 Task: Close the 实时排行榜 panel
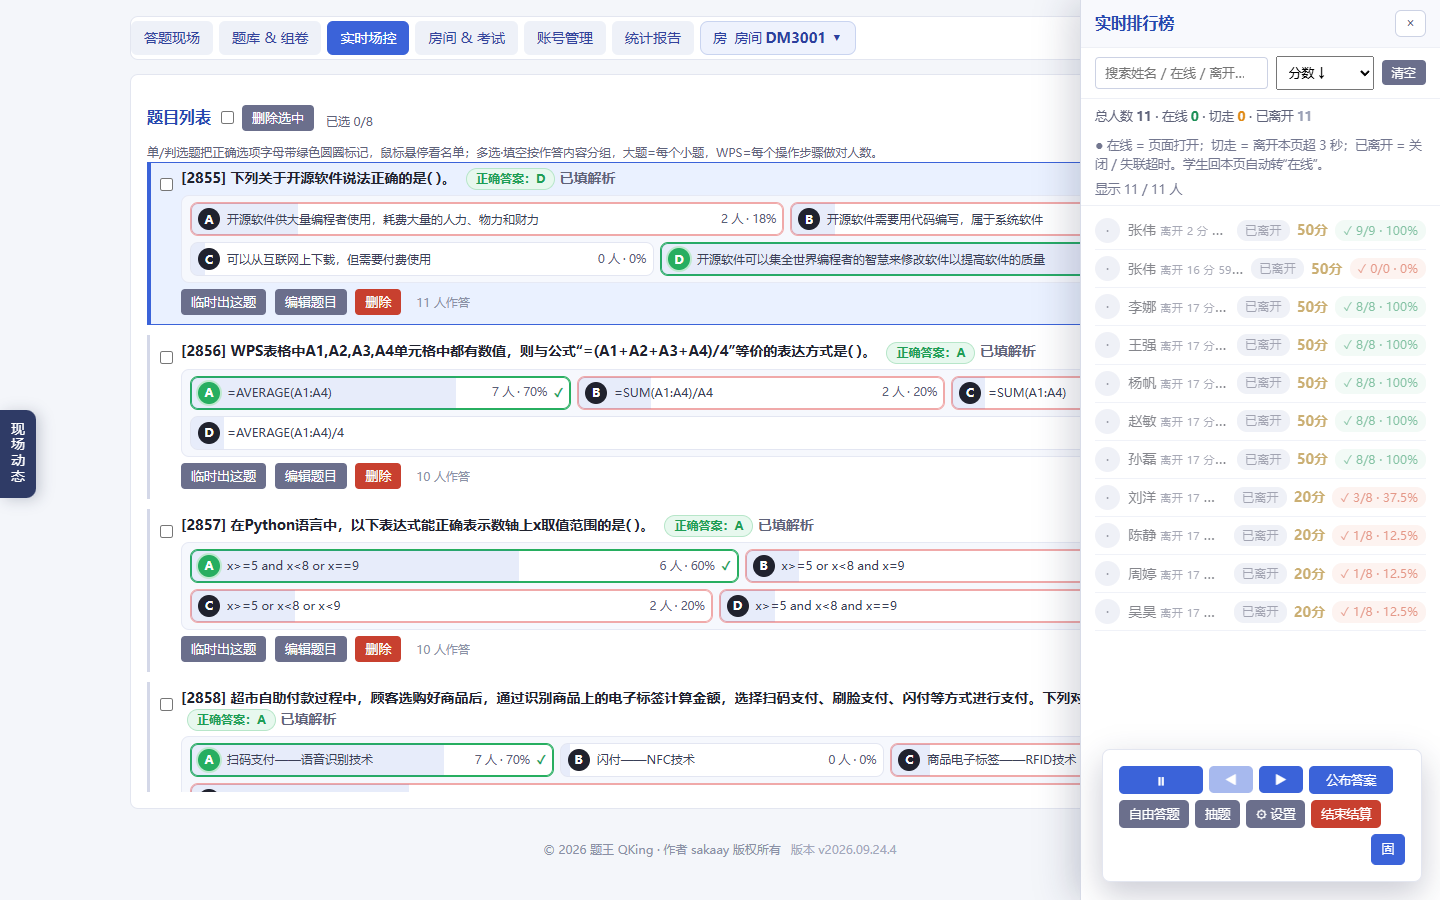[x=1410, y=23]
